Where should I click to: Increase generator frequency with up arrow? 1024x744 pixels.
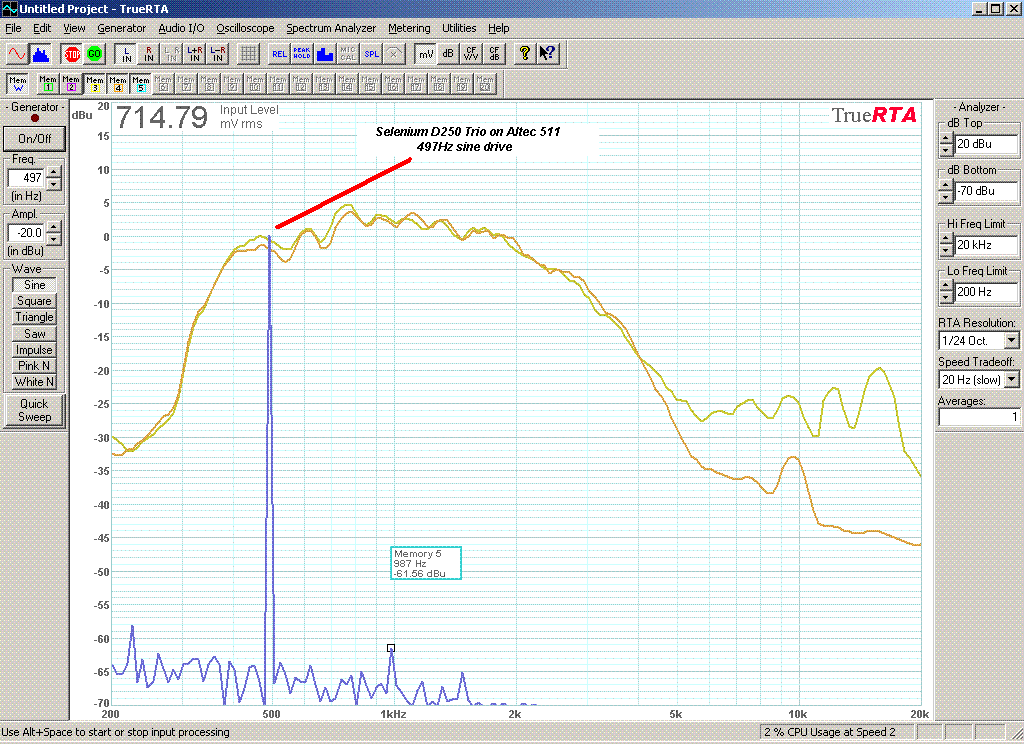pos(54,172)
